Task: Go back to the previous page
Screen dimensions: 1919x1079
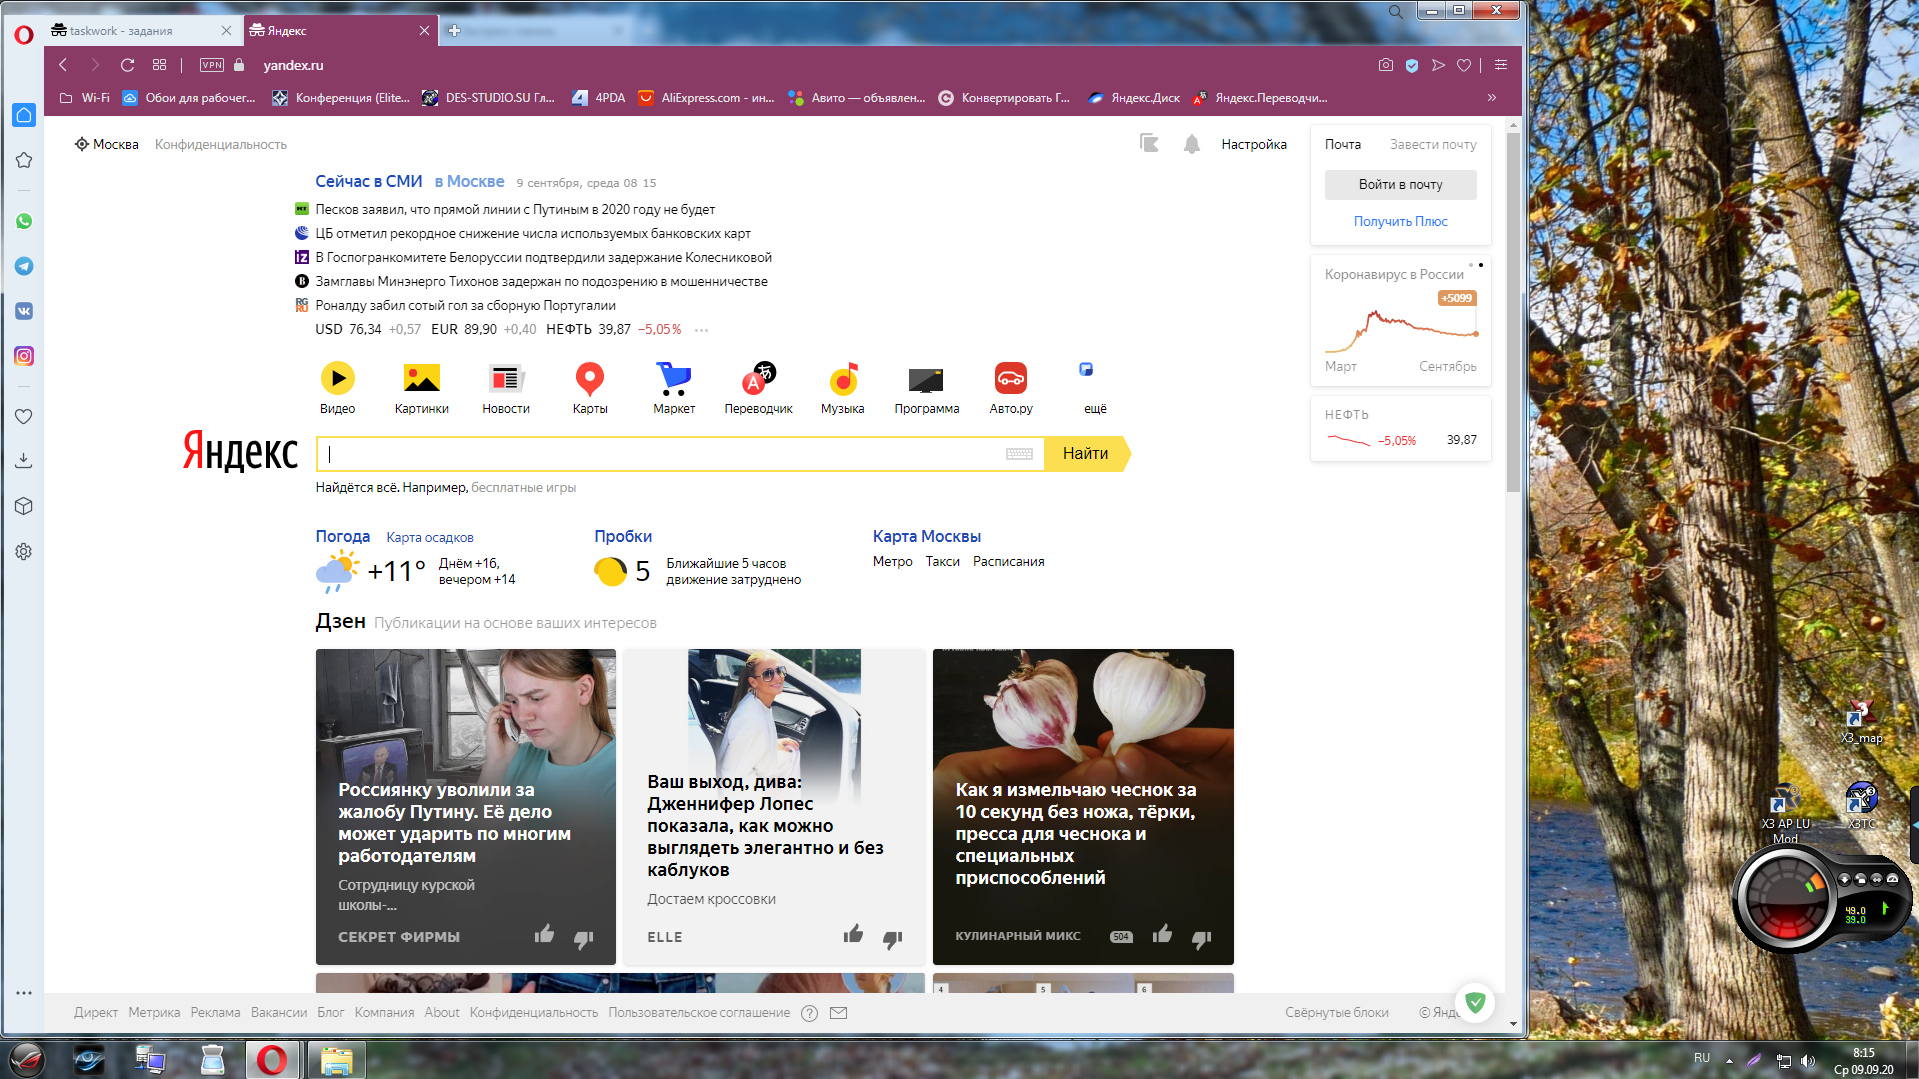Action: pos(63,65)
